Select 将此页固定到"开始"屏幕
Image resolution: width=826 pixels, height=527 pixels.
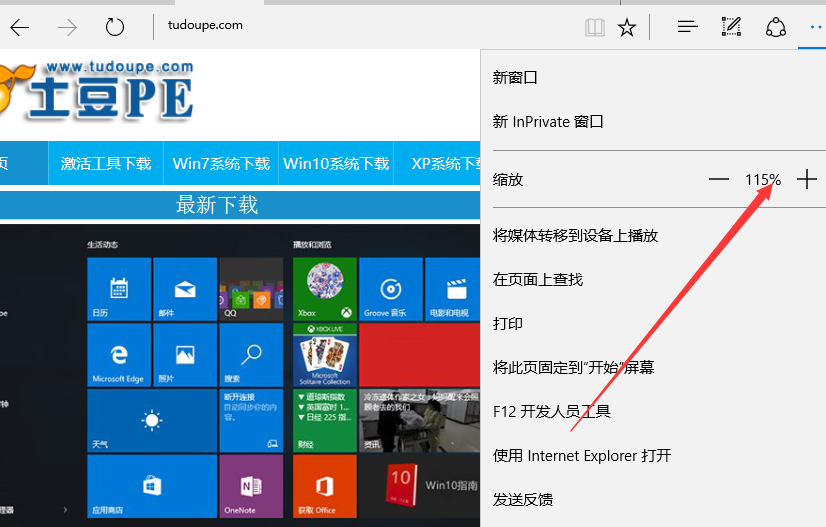574,367
